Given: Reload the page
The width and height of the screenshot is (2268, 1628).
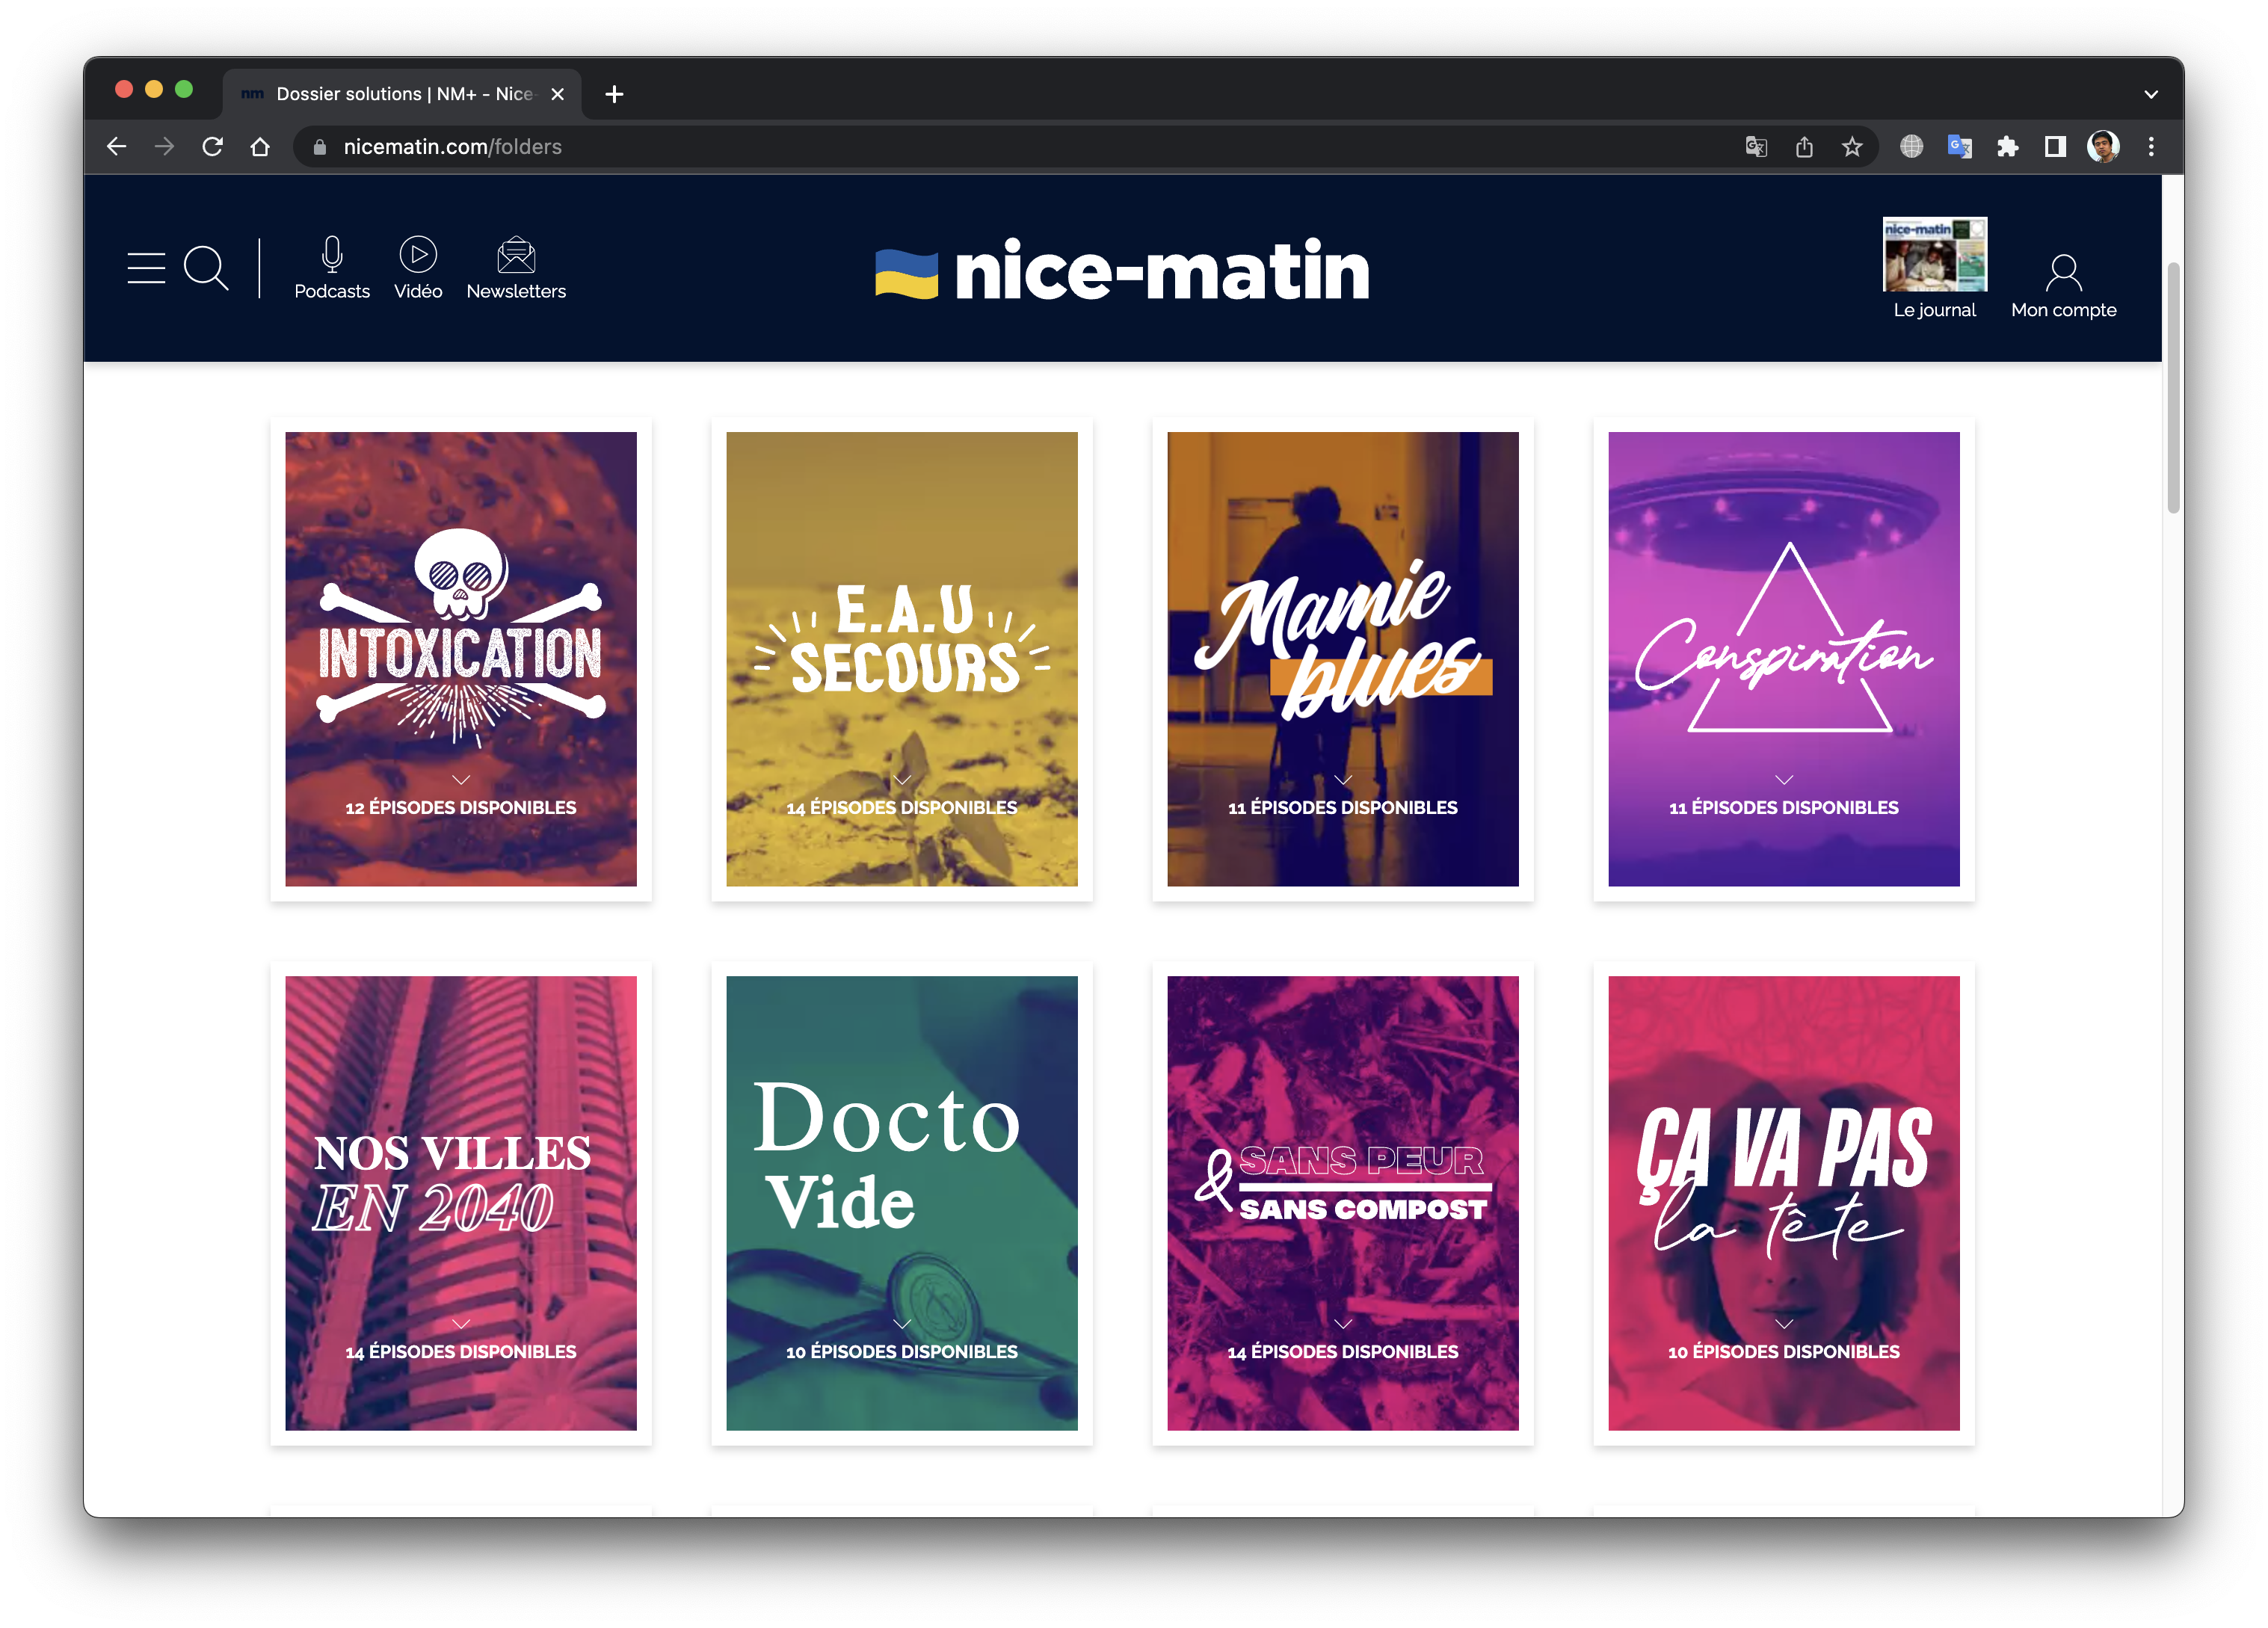Looking at the screenshot, I should pos(212,147).
